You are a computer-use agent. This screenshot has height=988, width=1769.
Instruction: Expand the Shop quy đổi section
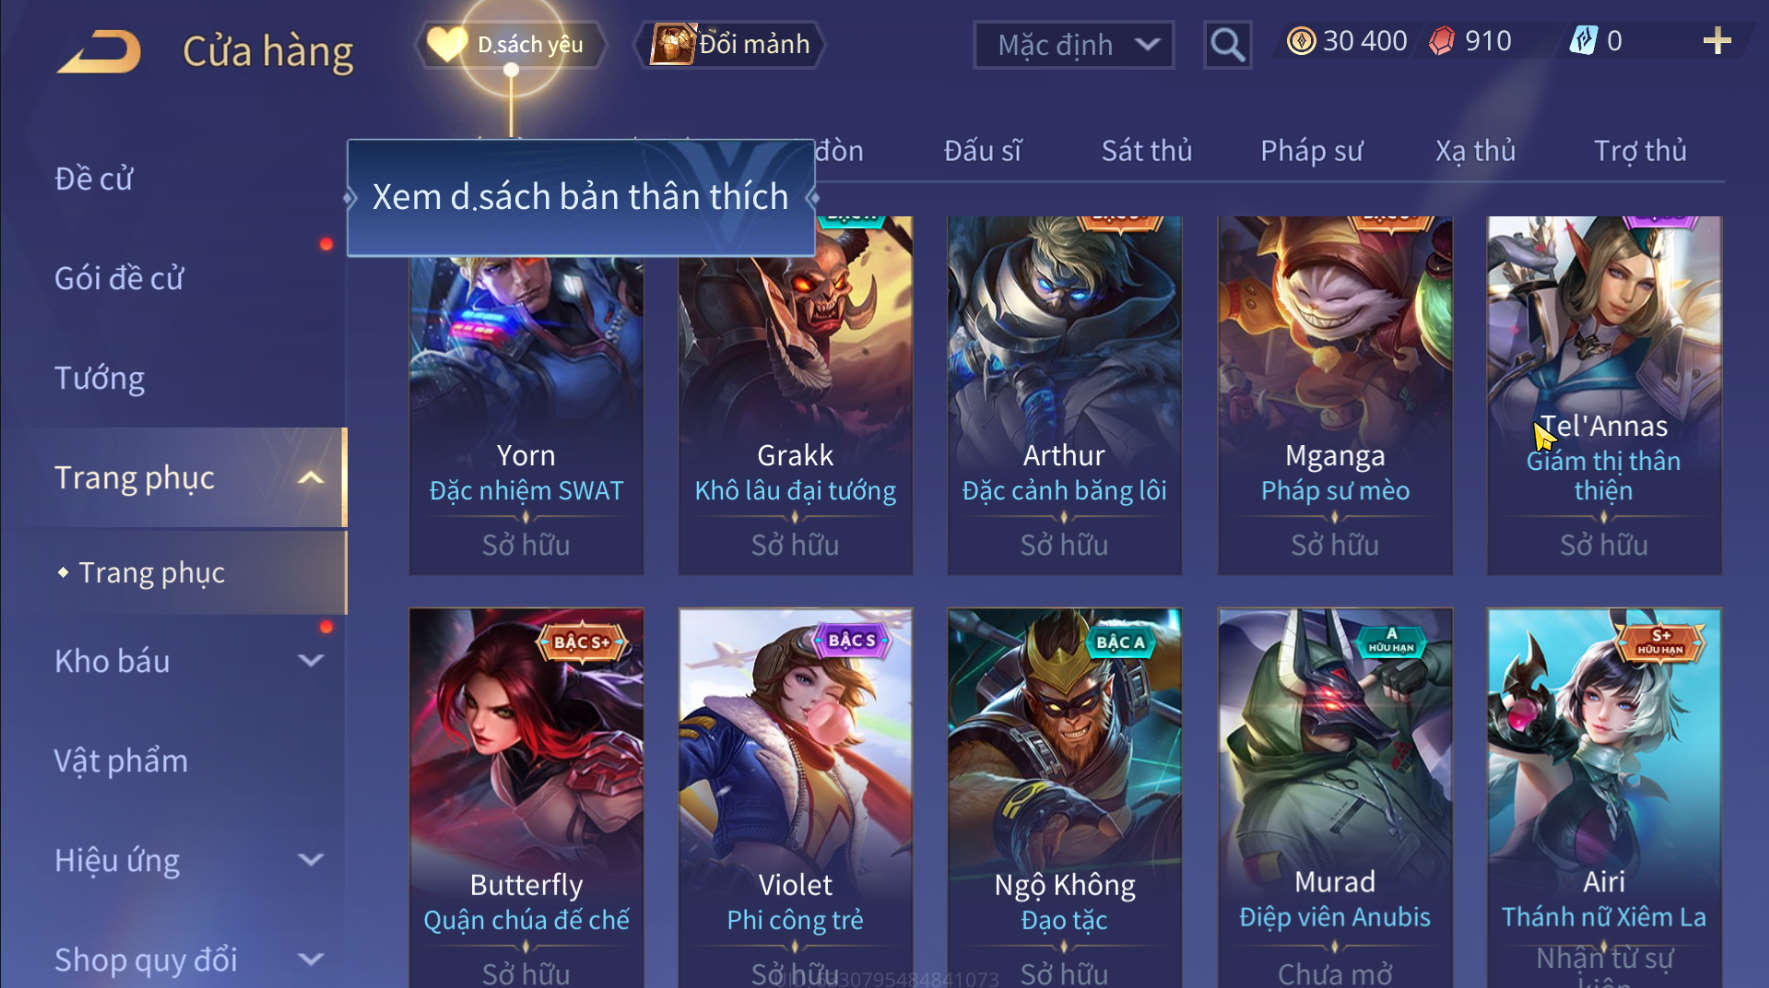click(311, 960)
